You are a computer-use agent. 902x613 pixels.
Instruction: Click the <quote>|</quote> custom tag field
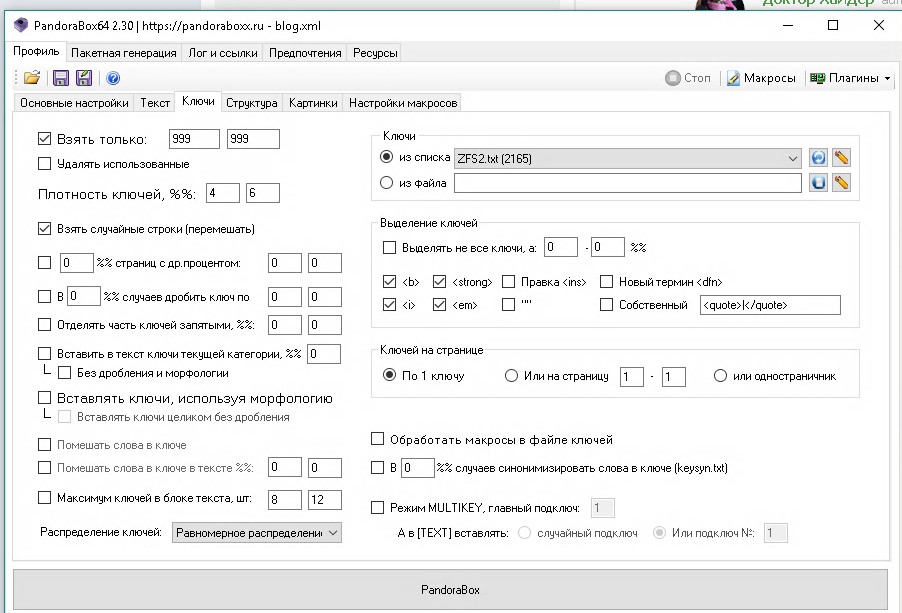(x=770, y=305)
